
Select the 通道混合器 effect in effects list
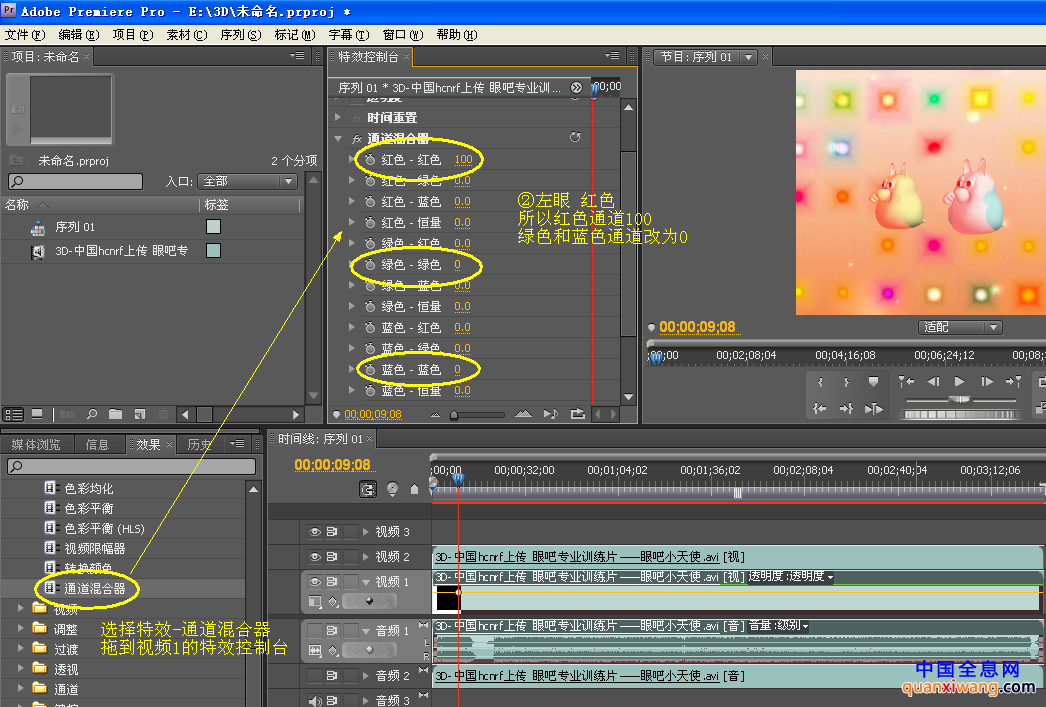(94, 588)
